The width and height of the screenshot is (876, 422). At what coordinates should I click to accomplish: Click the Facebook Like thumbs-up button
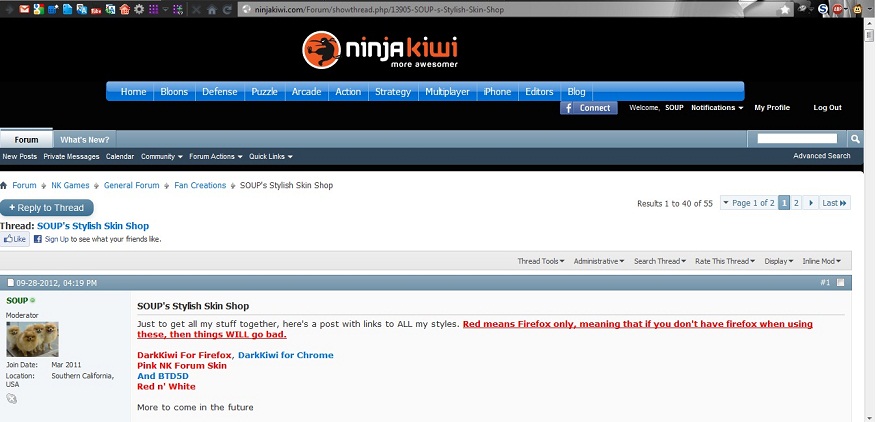click(x=15, y=239)
